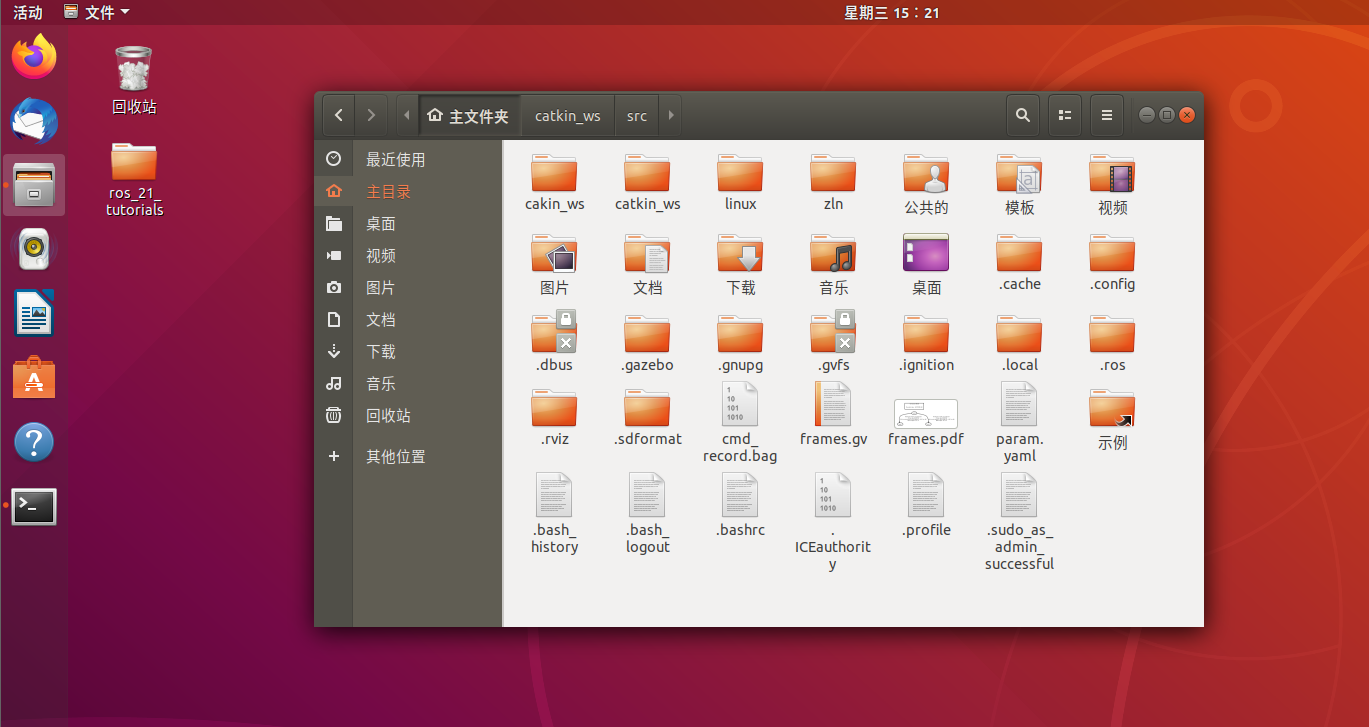
Task: Select the catkin_ws path button
Action: [x=568, y=116]
